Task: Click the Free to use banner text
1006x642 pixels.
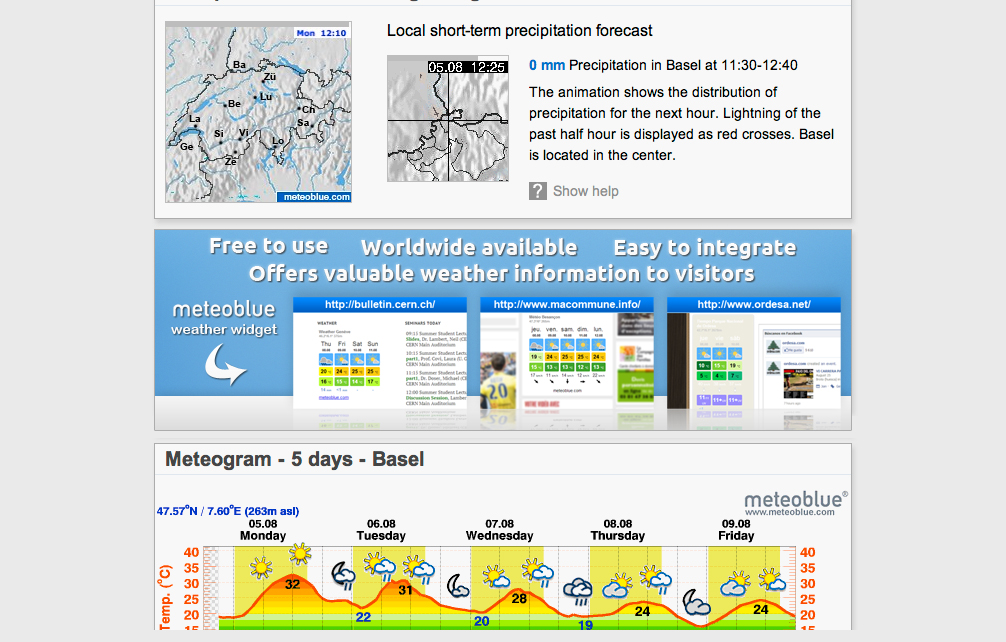Action: 269,246
